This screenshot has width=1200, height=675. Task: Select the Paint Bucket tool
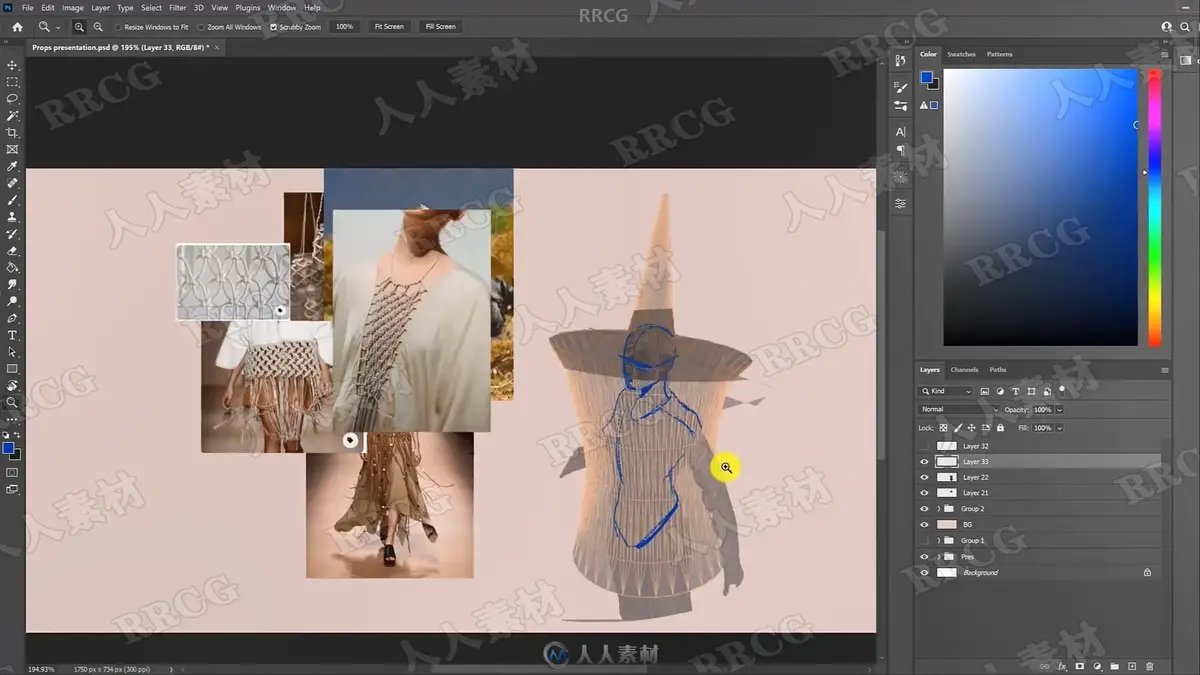pos(13,268)
